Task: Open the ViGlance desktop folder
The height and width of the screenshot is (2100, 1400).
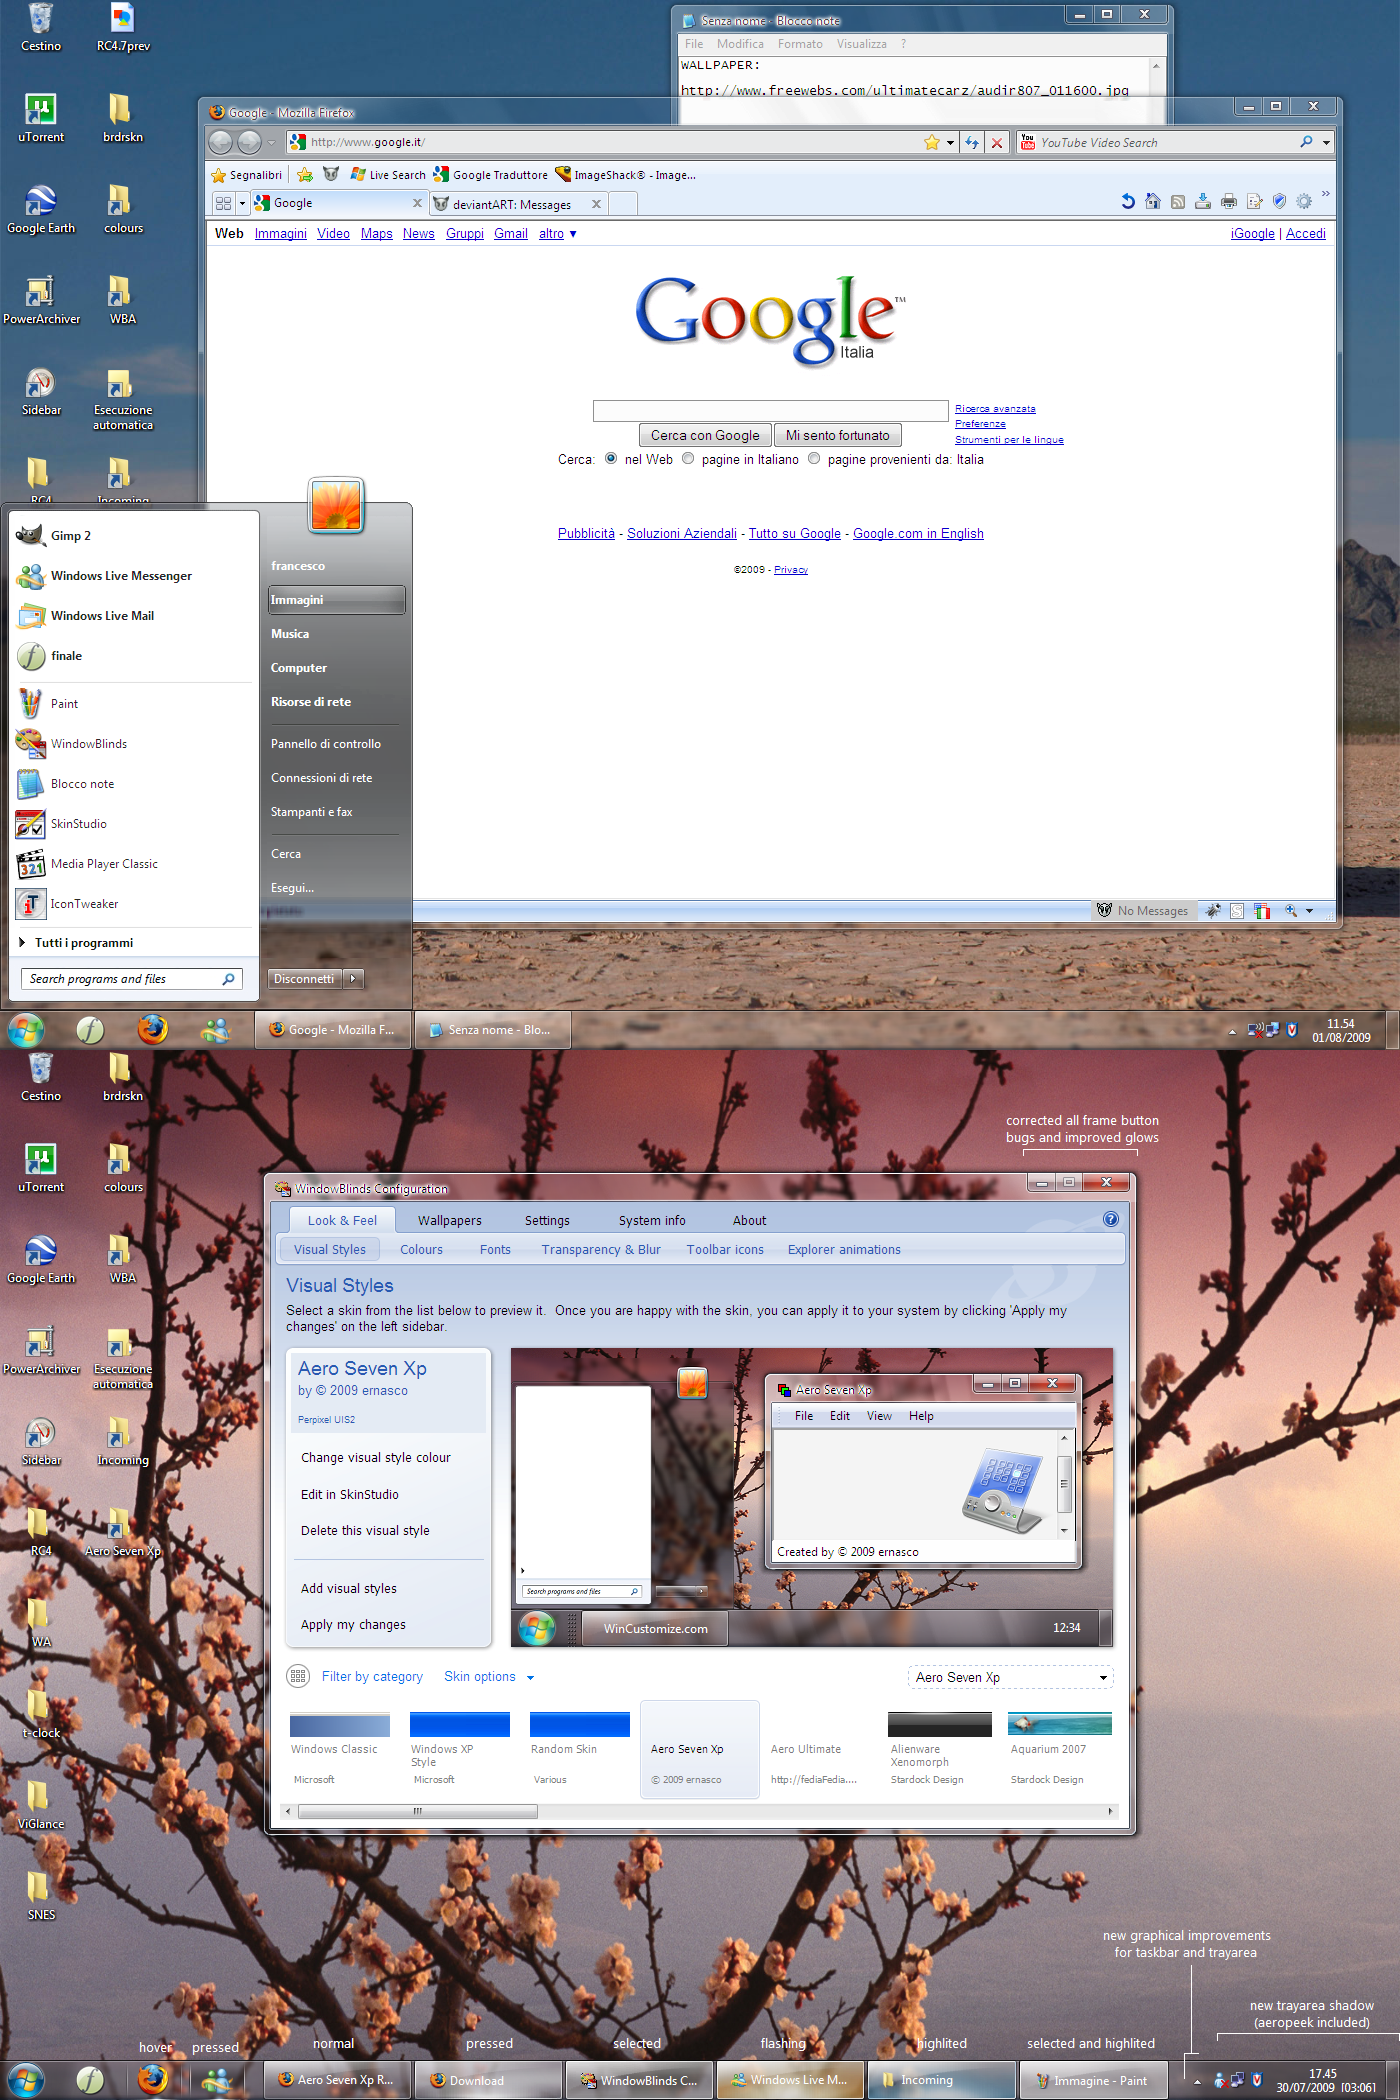Action: (x=41, y=1806)
